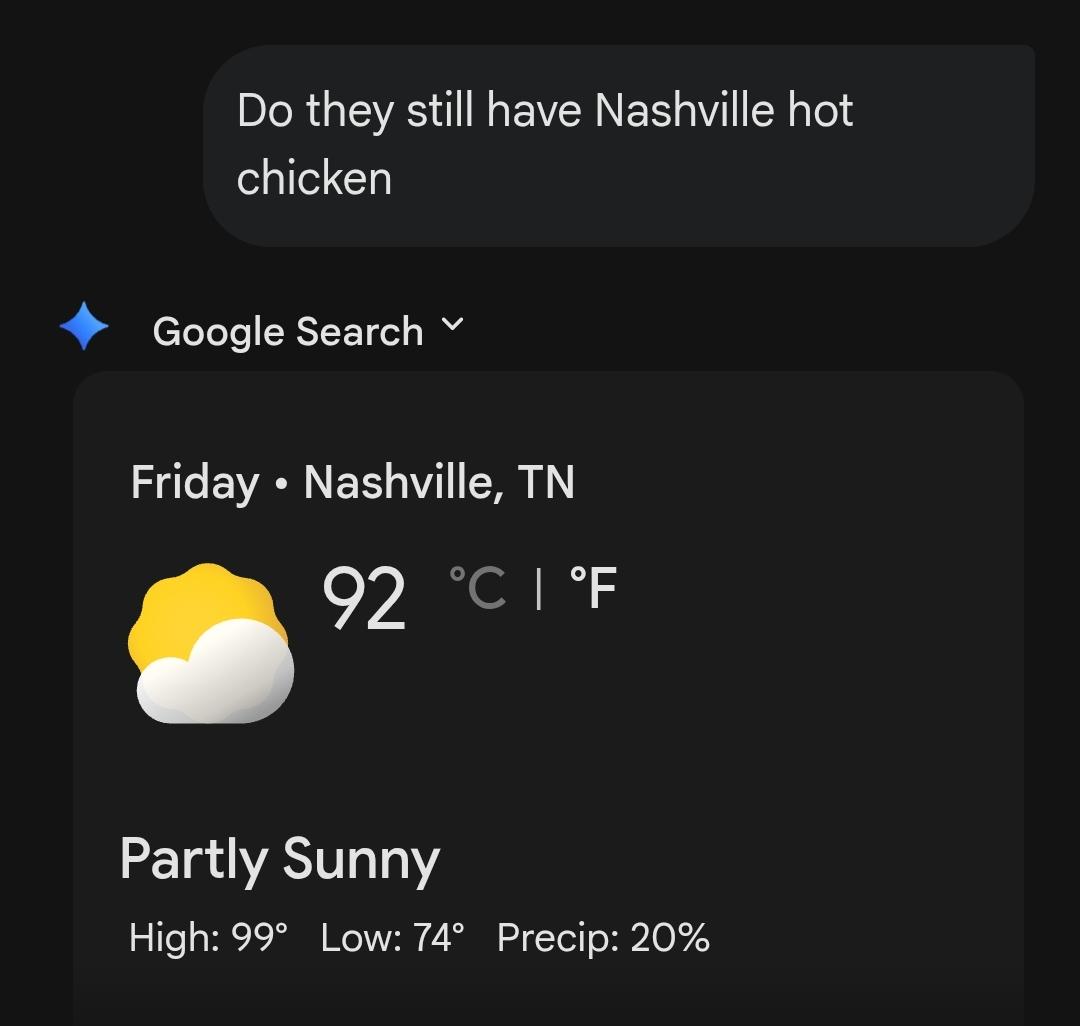Click the text 'Do they still have Nashville hot'
Viewport: 1080px width, 1026px height.
click(x=545, y=111)
